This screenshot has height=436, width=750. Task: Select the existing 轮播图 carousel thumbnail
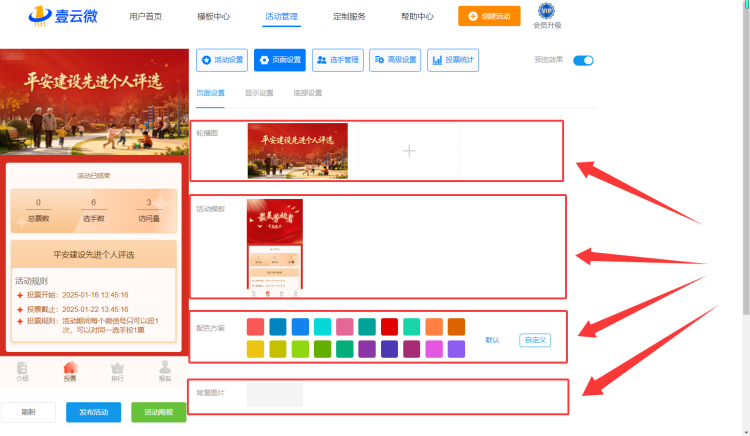point(298,151)
